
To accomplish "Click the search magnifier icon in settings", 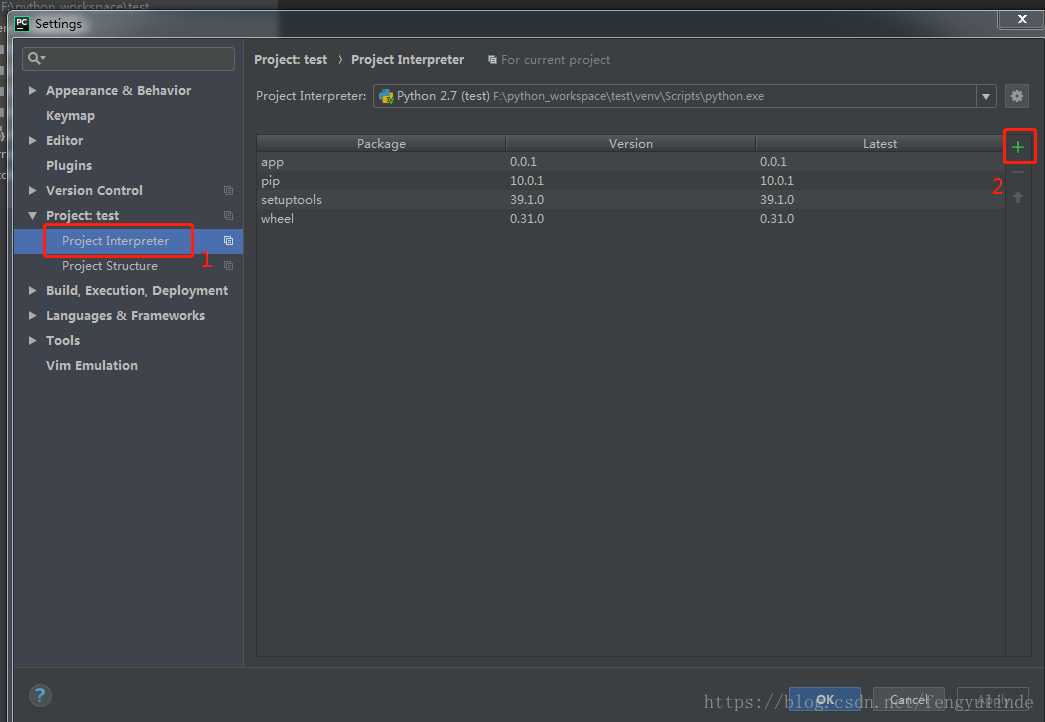I will pyautogui.click(x=35, y=59).
